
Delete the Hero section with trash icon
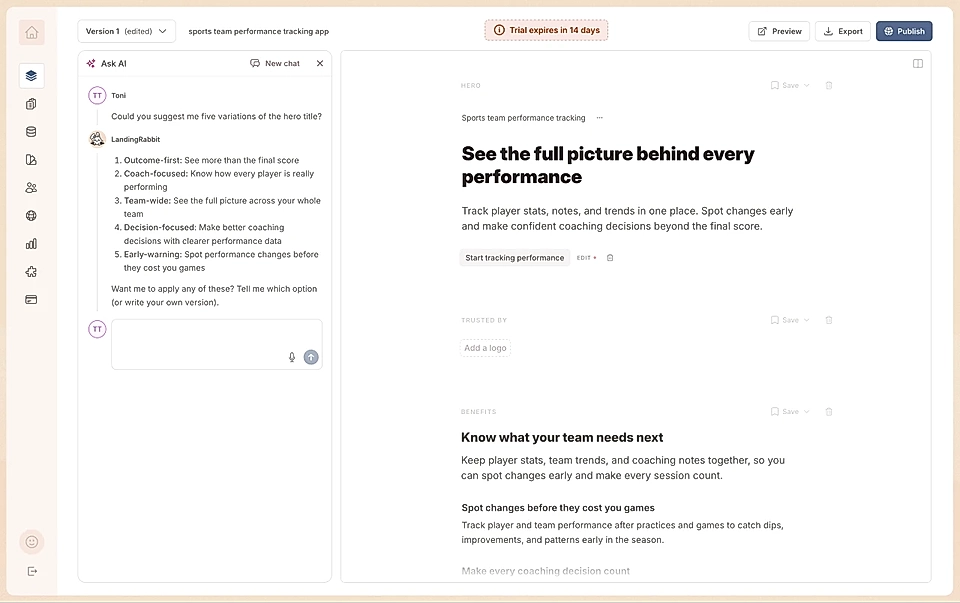[x=829, y=85]
